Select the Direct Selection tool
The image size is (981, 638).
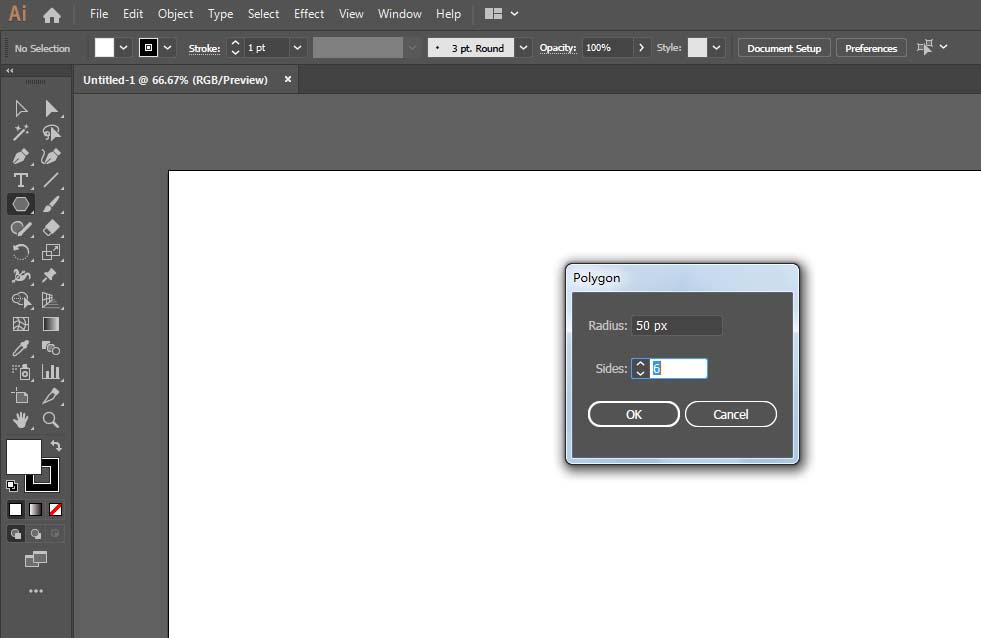coord(51,109)
